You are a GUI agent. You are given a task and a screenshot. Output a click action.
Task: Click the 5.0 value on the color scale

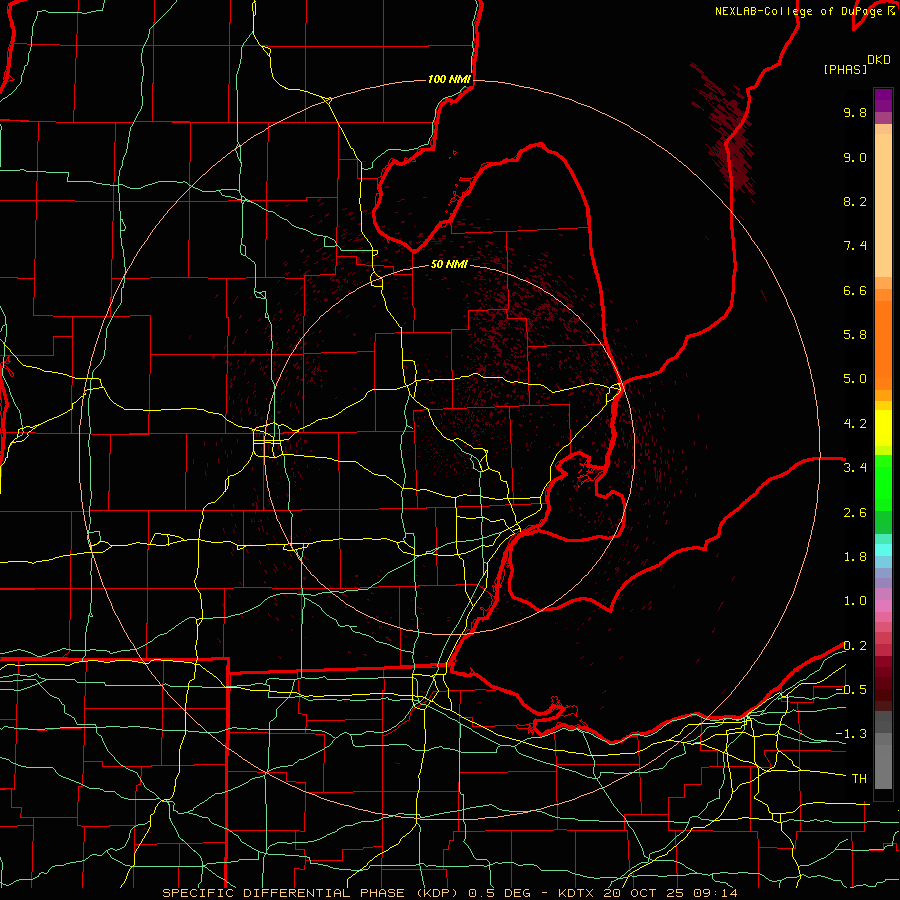[855, 379]
